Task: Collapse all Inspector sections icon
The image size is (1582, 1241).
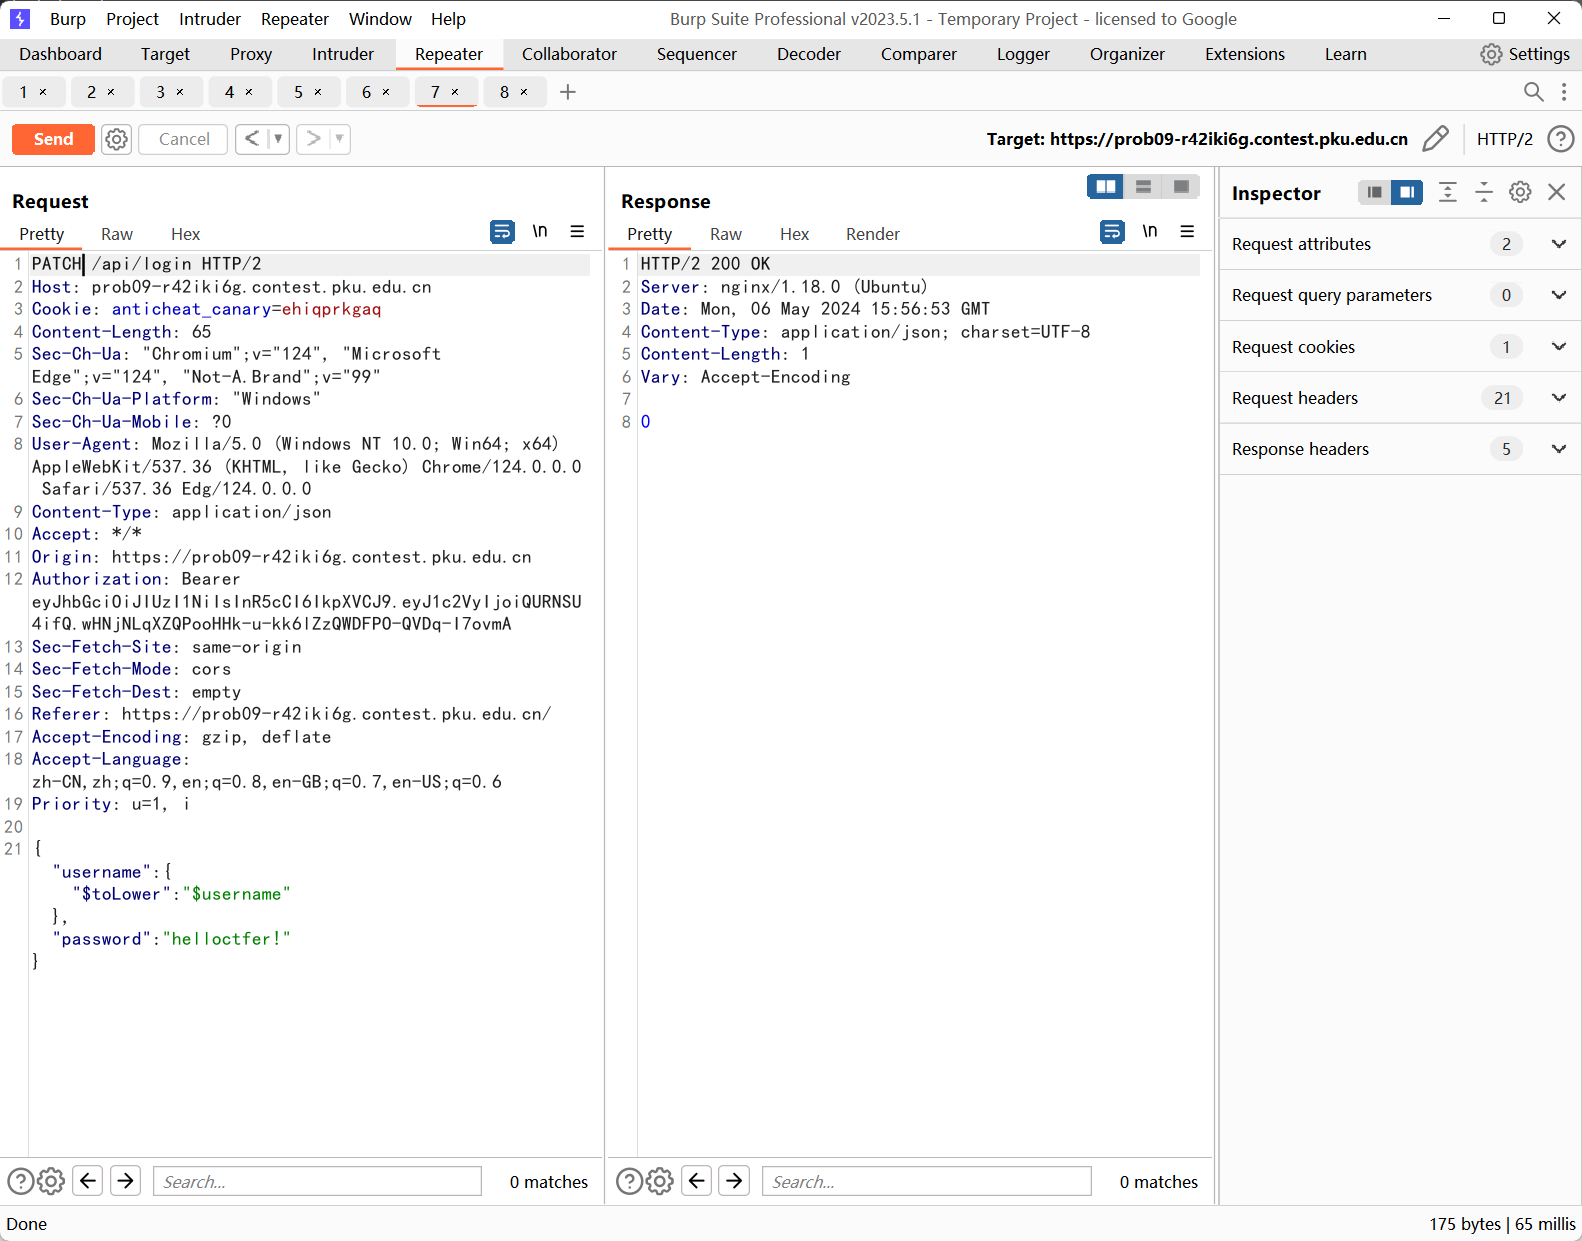Action: tap(1484, 192)
